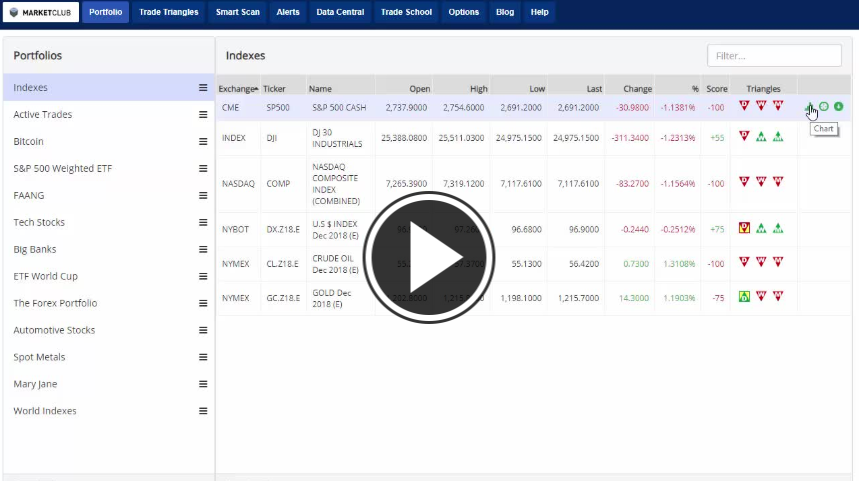
Task: Click the weekly green triangle for DX.Z18.E
Action: pos(761,228)
